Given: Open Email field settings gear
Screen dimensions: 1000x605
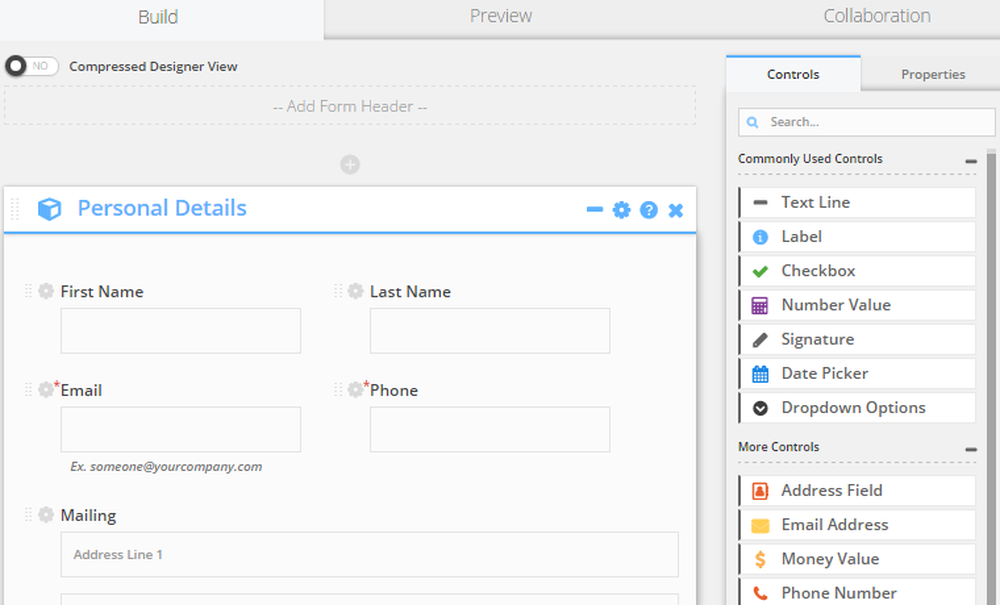Looking at the screenshot, I should (46, 389).
